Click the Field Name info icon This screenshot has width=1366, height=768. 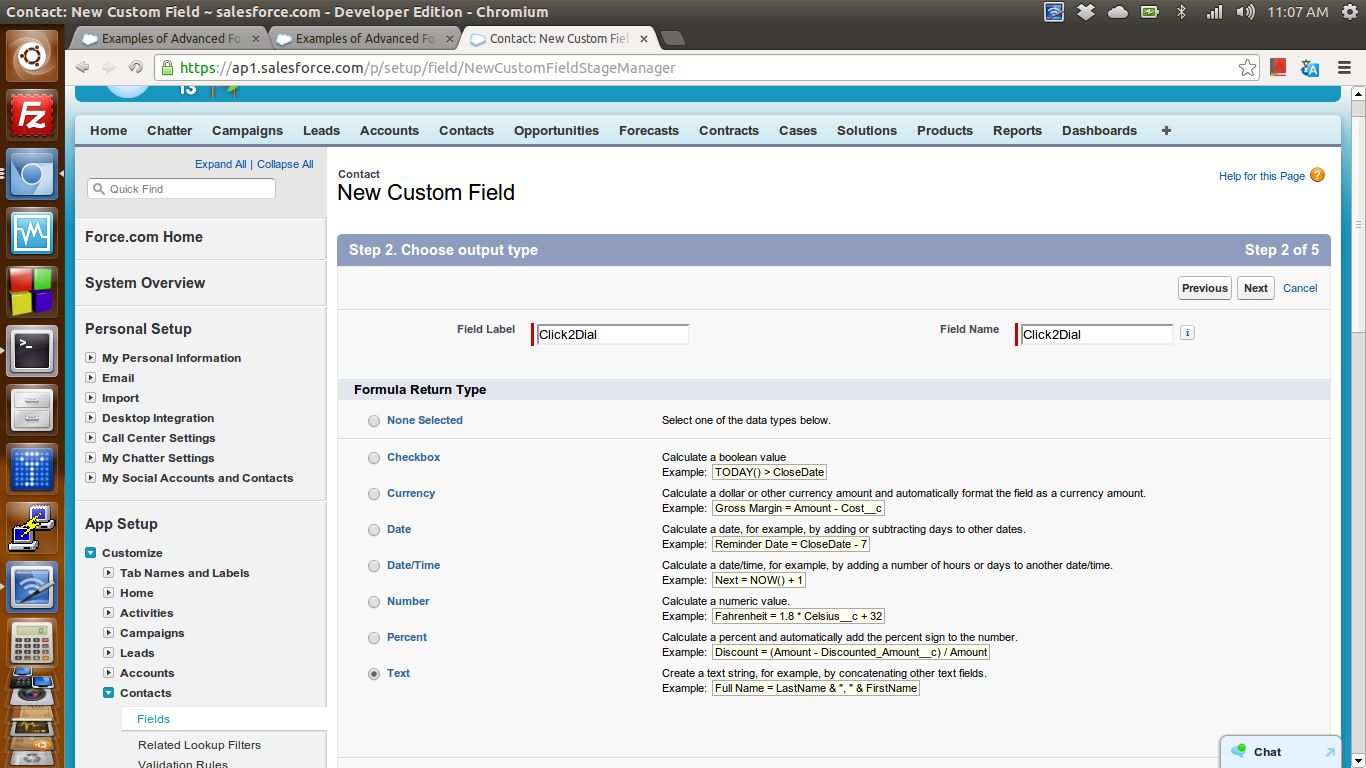(x=1187, y=333)
